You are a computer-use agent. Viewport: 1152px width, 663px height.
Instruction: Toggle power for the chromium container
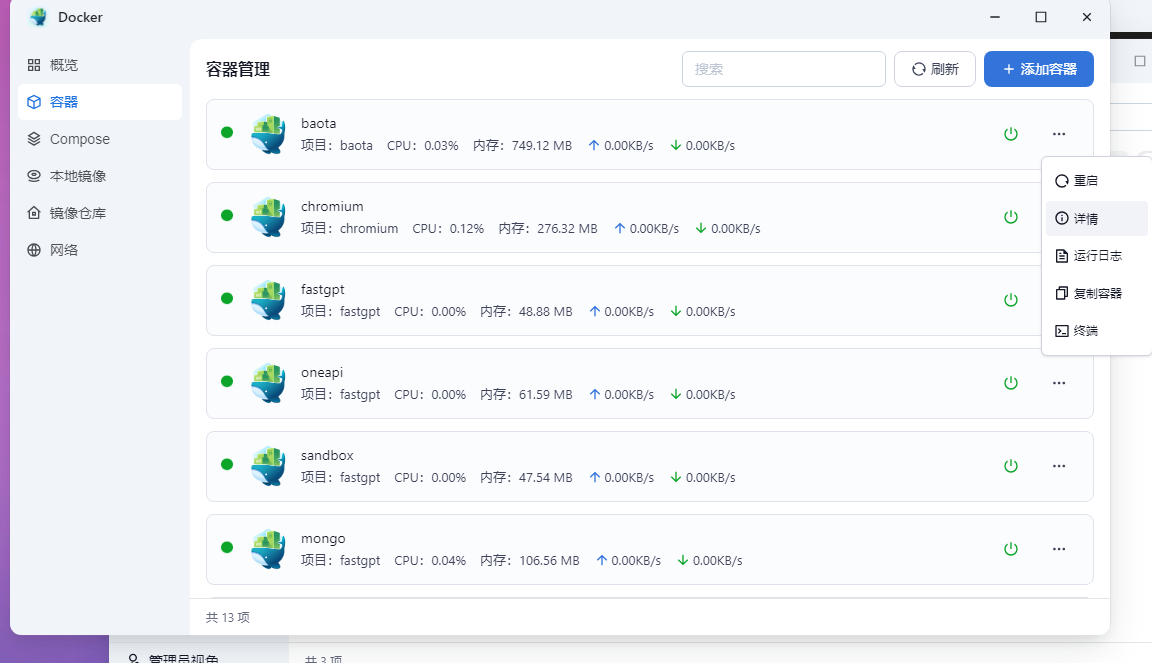click(x=1011, y=217)
